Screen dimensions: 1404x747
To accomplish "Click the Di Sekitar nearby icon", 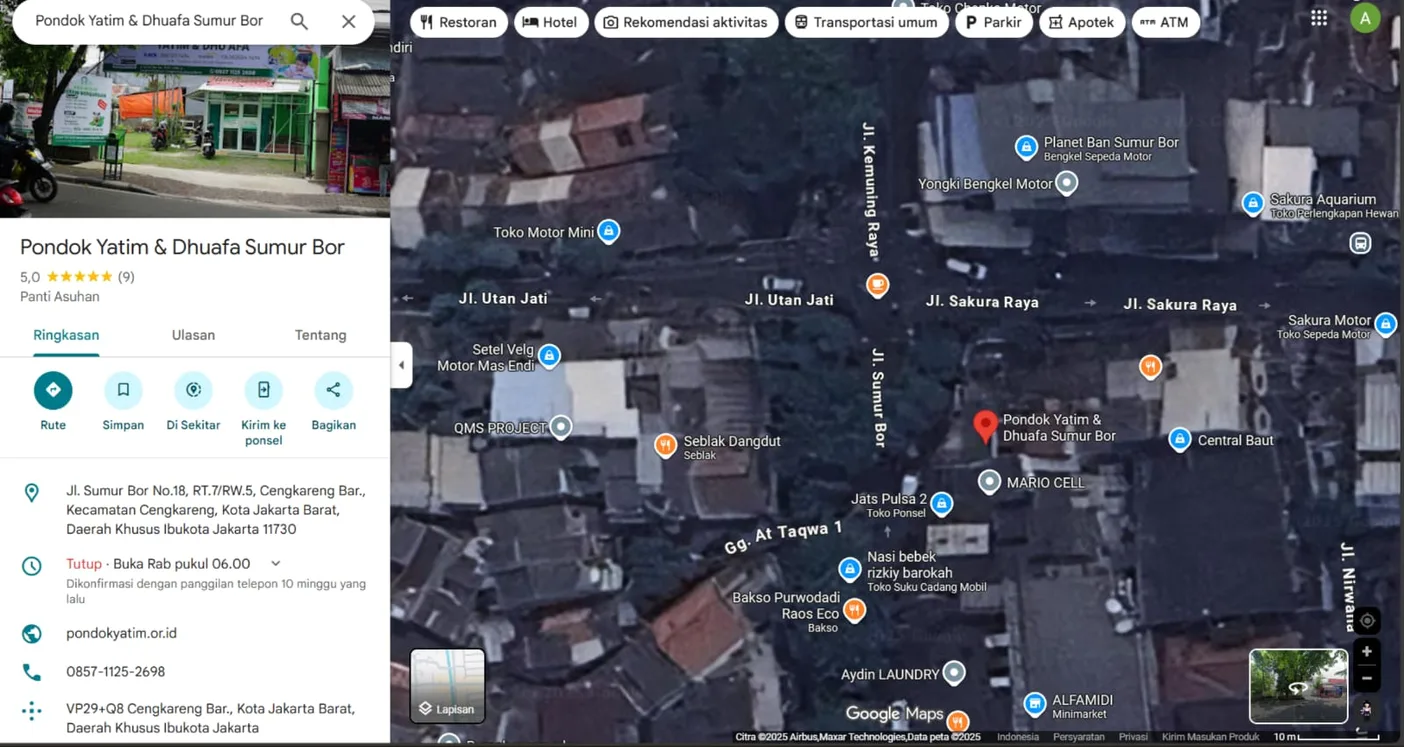I will point(193,390).
